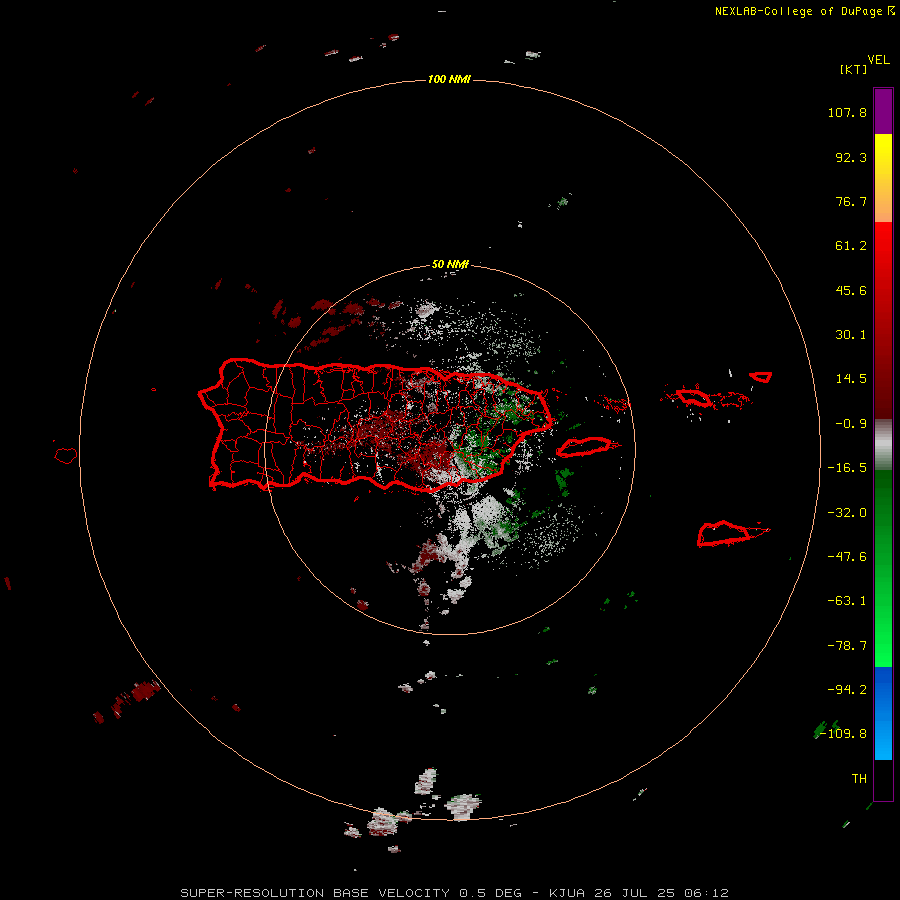The height and width of the screenshot is (900, 900).
Task: Click the VEL legend title
Action: pos(879,60)
